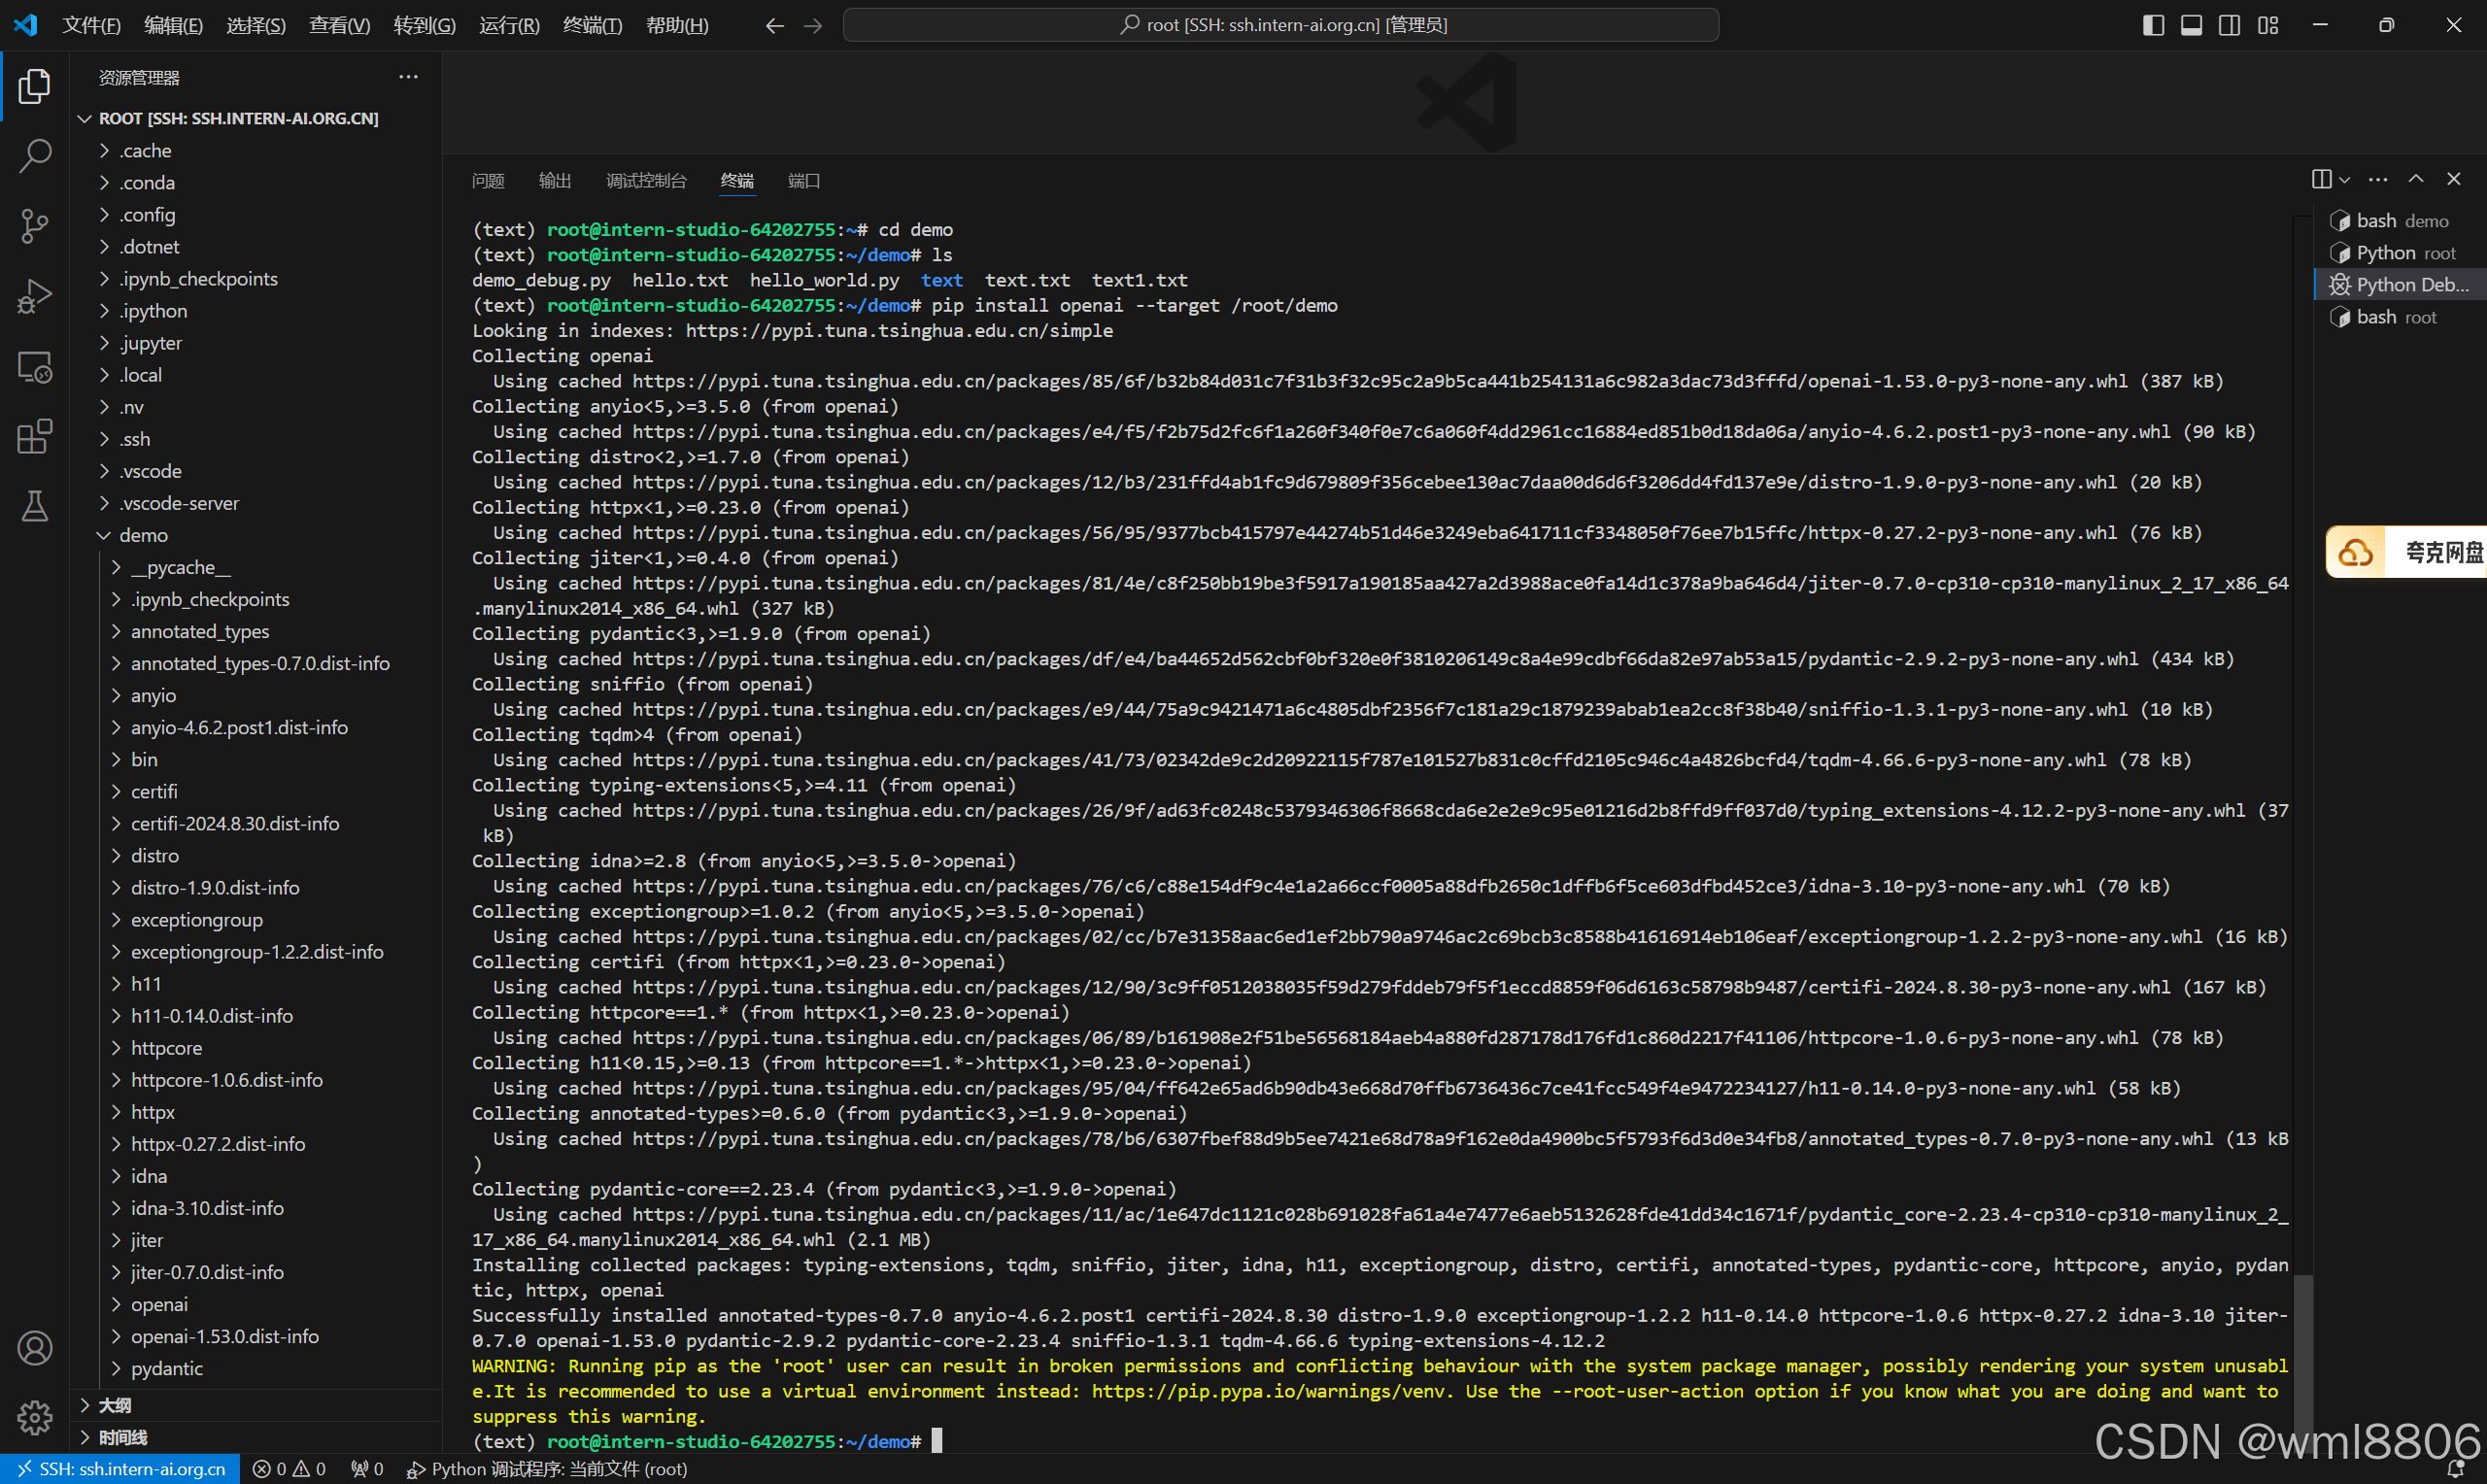Viewport: 2487px width, 1484px height.
Task: Toggle panel visibility layout button
Action: 2191,25
